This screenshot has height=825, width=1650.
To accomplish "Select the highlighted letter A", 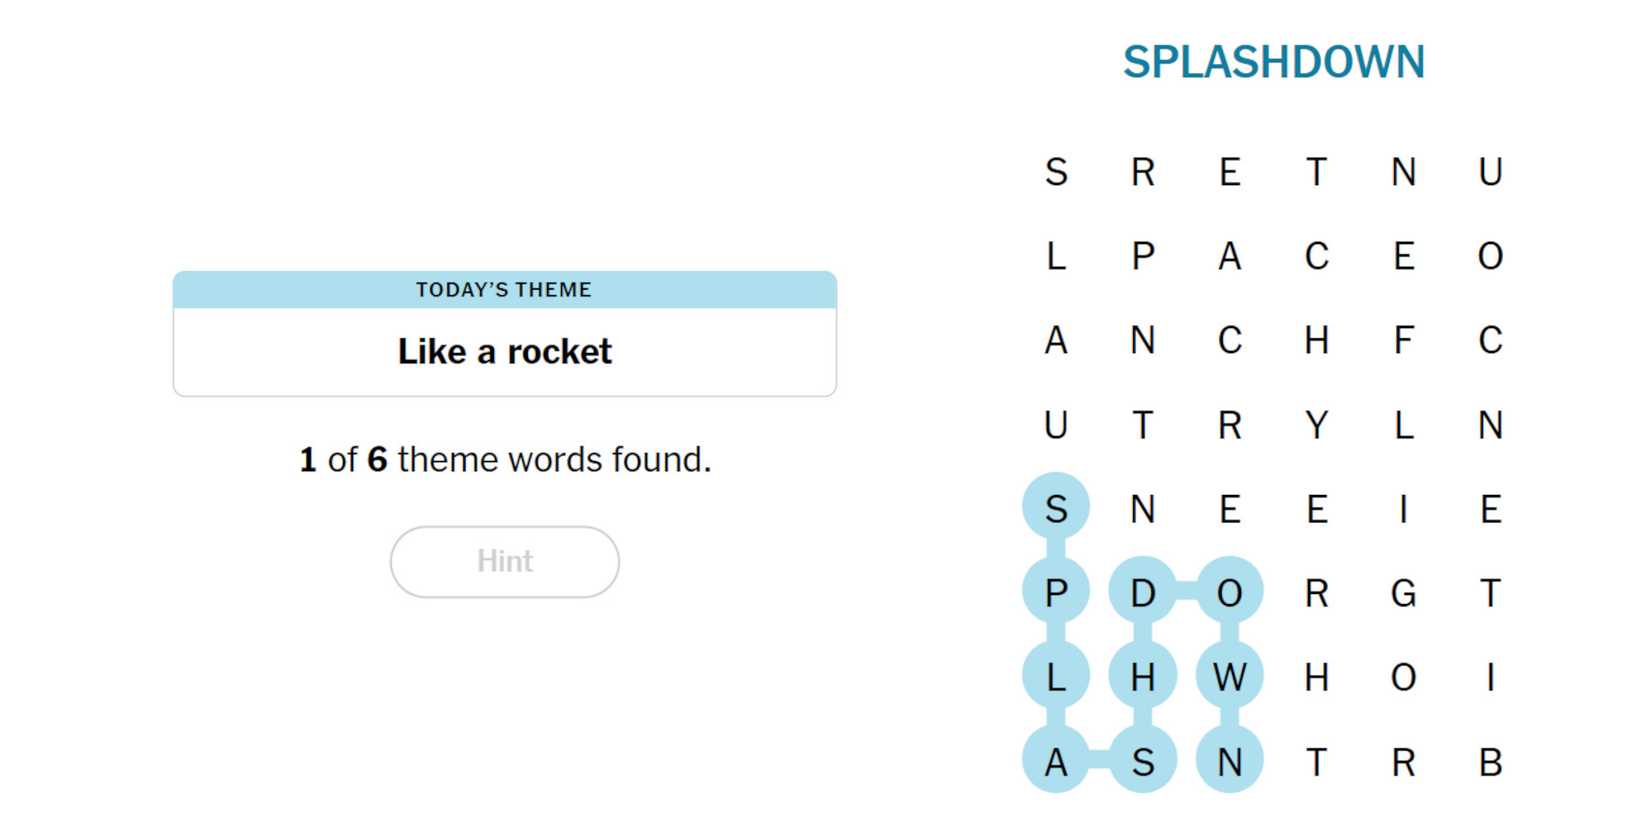I will pos(1055,763).
